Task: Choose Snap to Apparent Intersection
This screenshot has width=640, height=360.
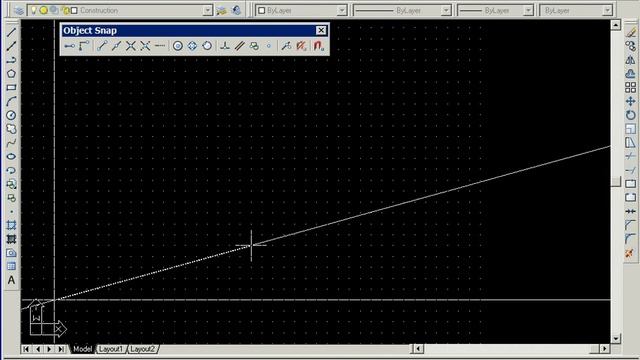Action: (145, 46)
